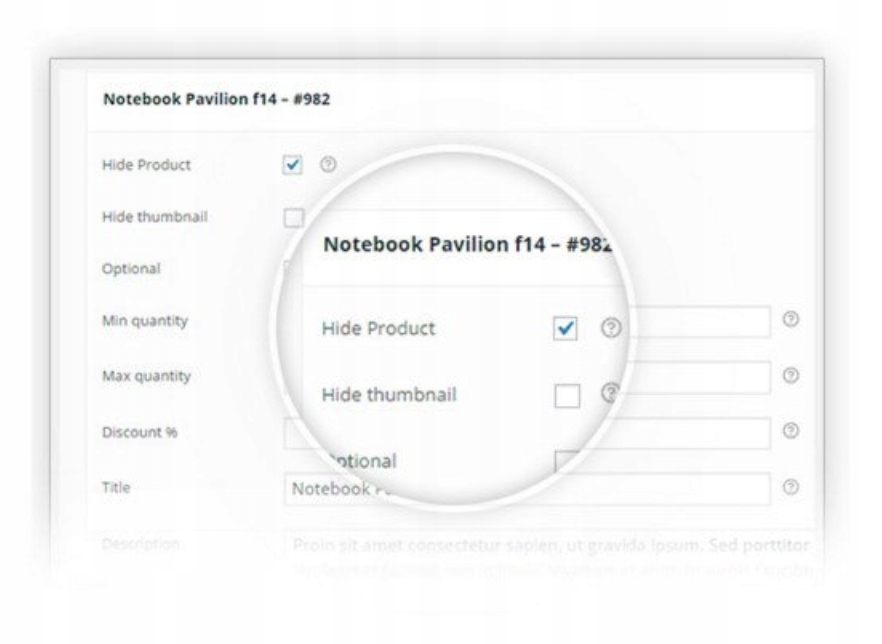Viewport: 882px width, 644px height.
Task: Tick the partially visible magnified Optional checkbox
Action: (566, 462)
